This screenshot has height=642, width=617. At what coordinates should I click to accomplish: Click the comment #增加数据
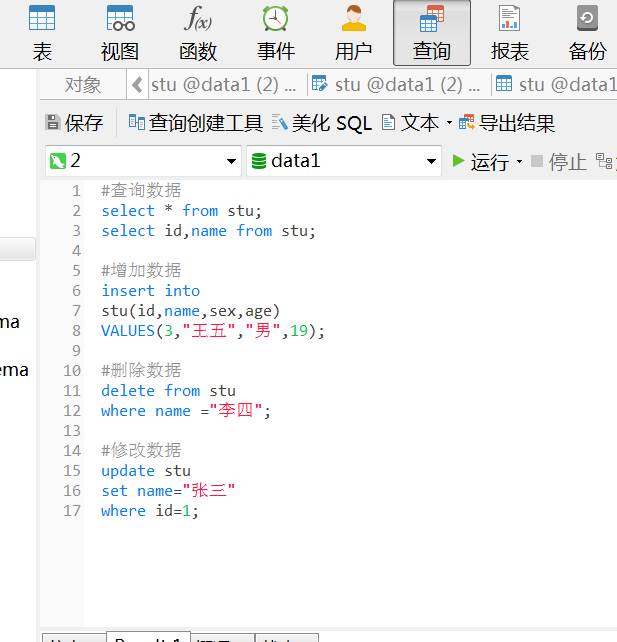point(141,271)
